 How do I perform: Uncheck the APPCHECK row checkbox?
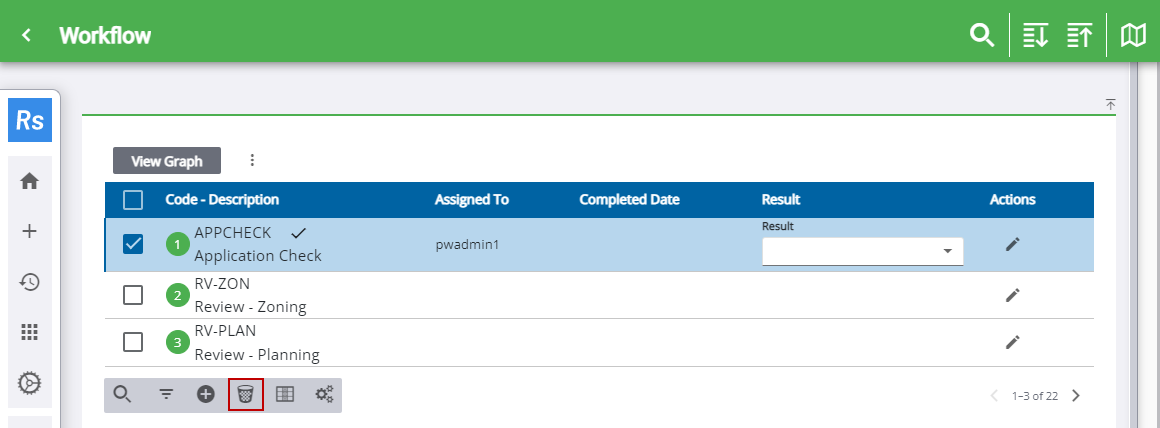point(133,244)
